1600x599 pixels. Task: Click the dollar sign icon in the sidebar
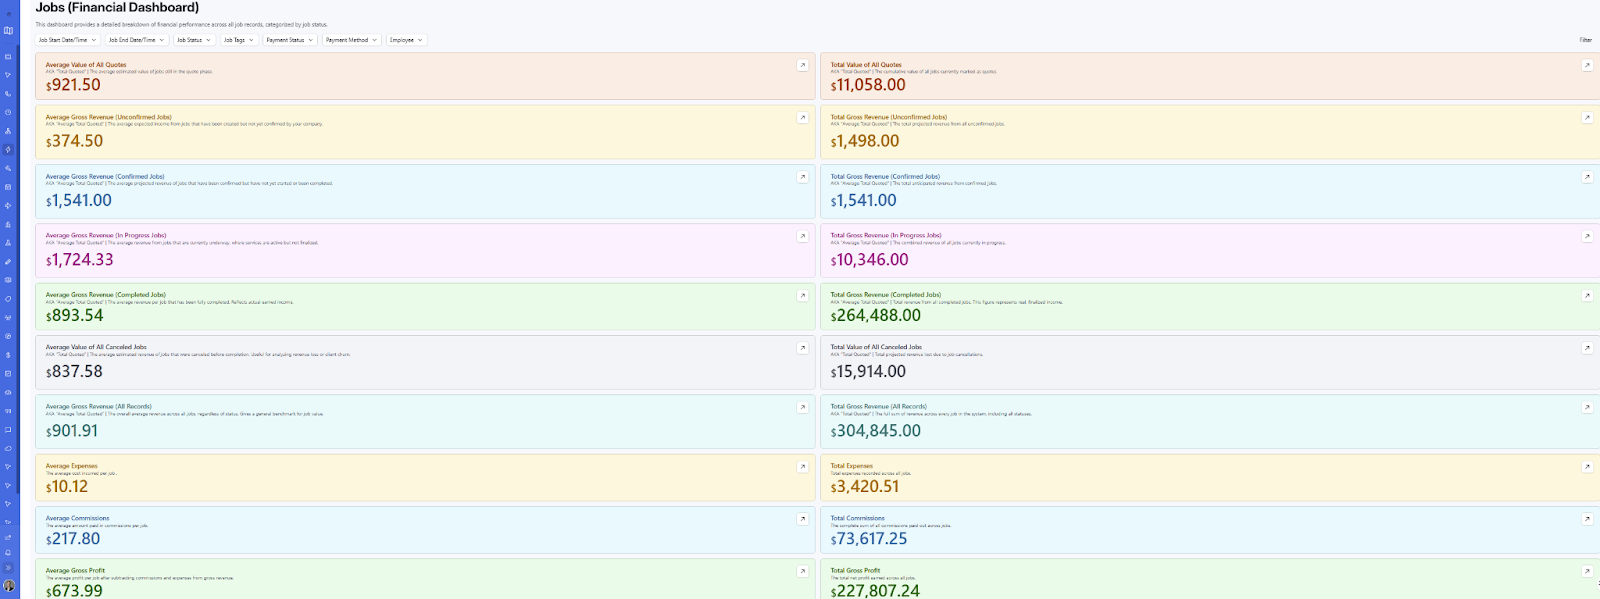pos(8,355)
